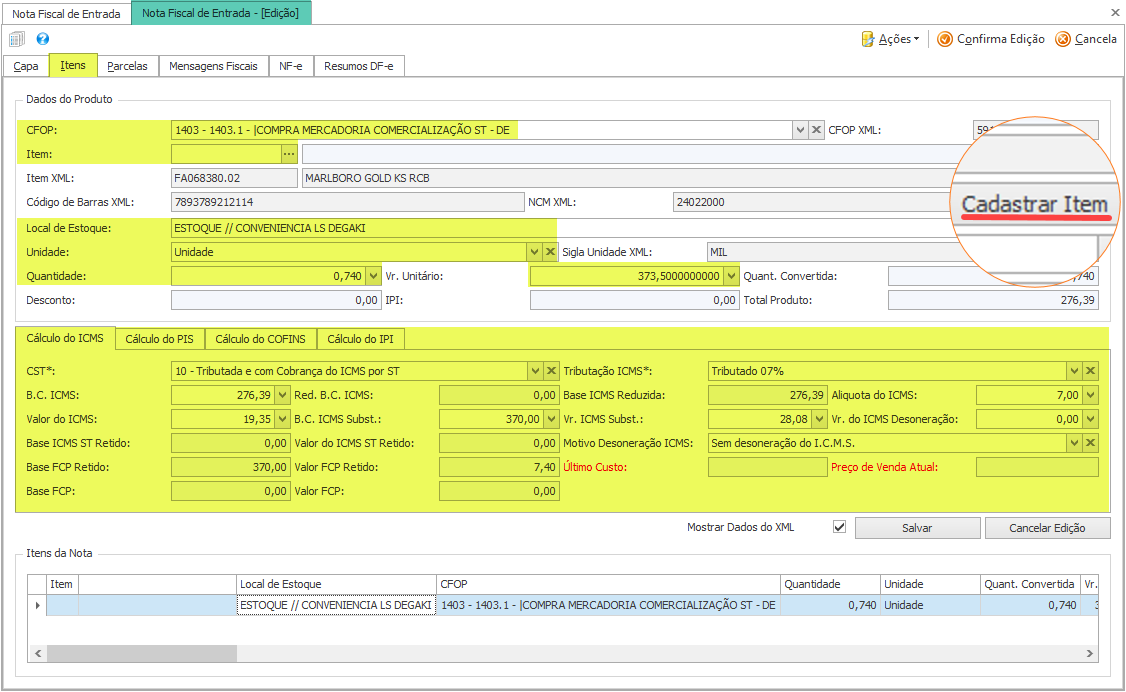Click the Cancelar Edição button
This screenshot has width=1126, height=692.
coord(1047,528)
